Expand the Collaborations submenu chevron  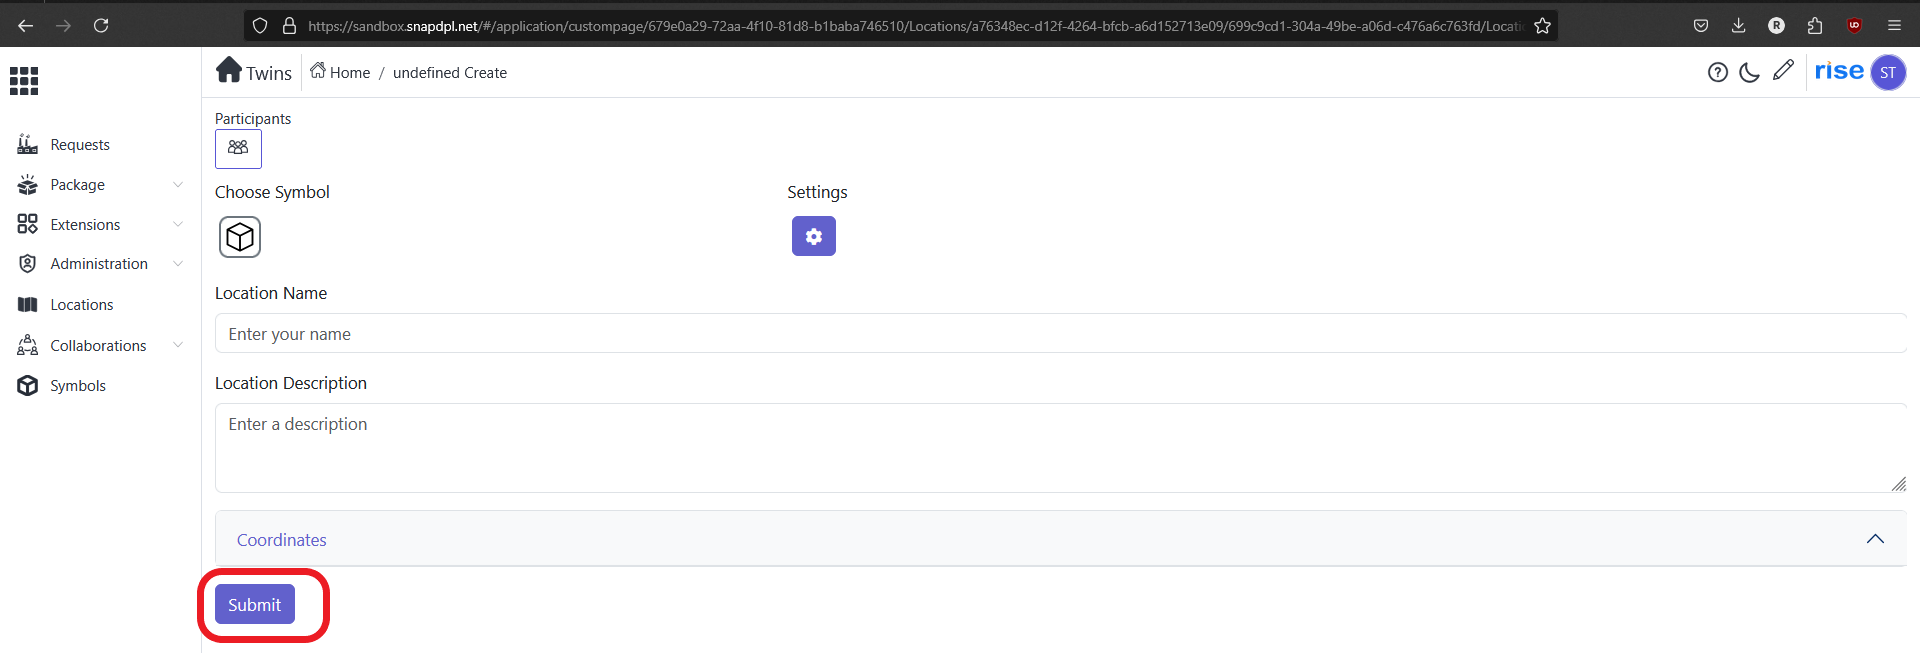coord(178,345)
